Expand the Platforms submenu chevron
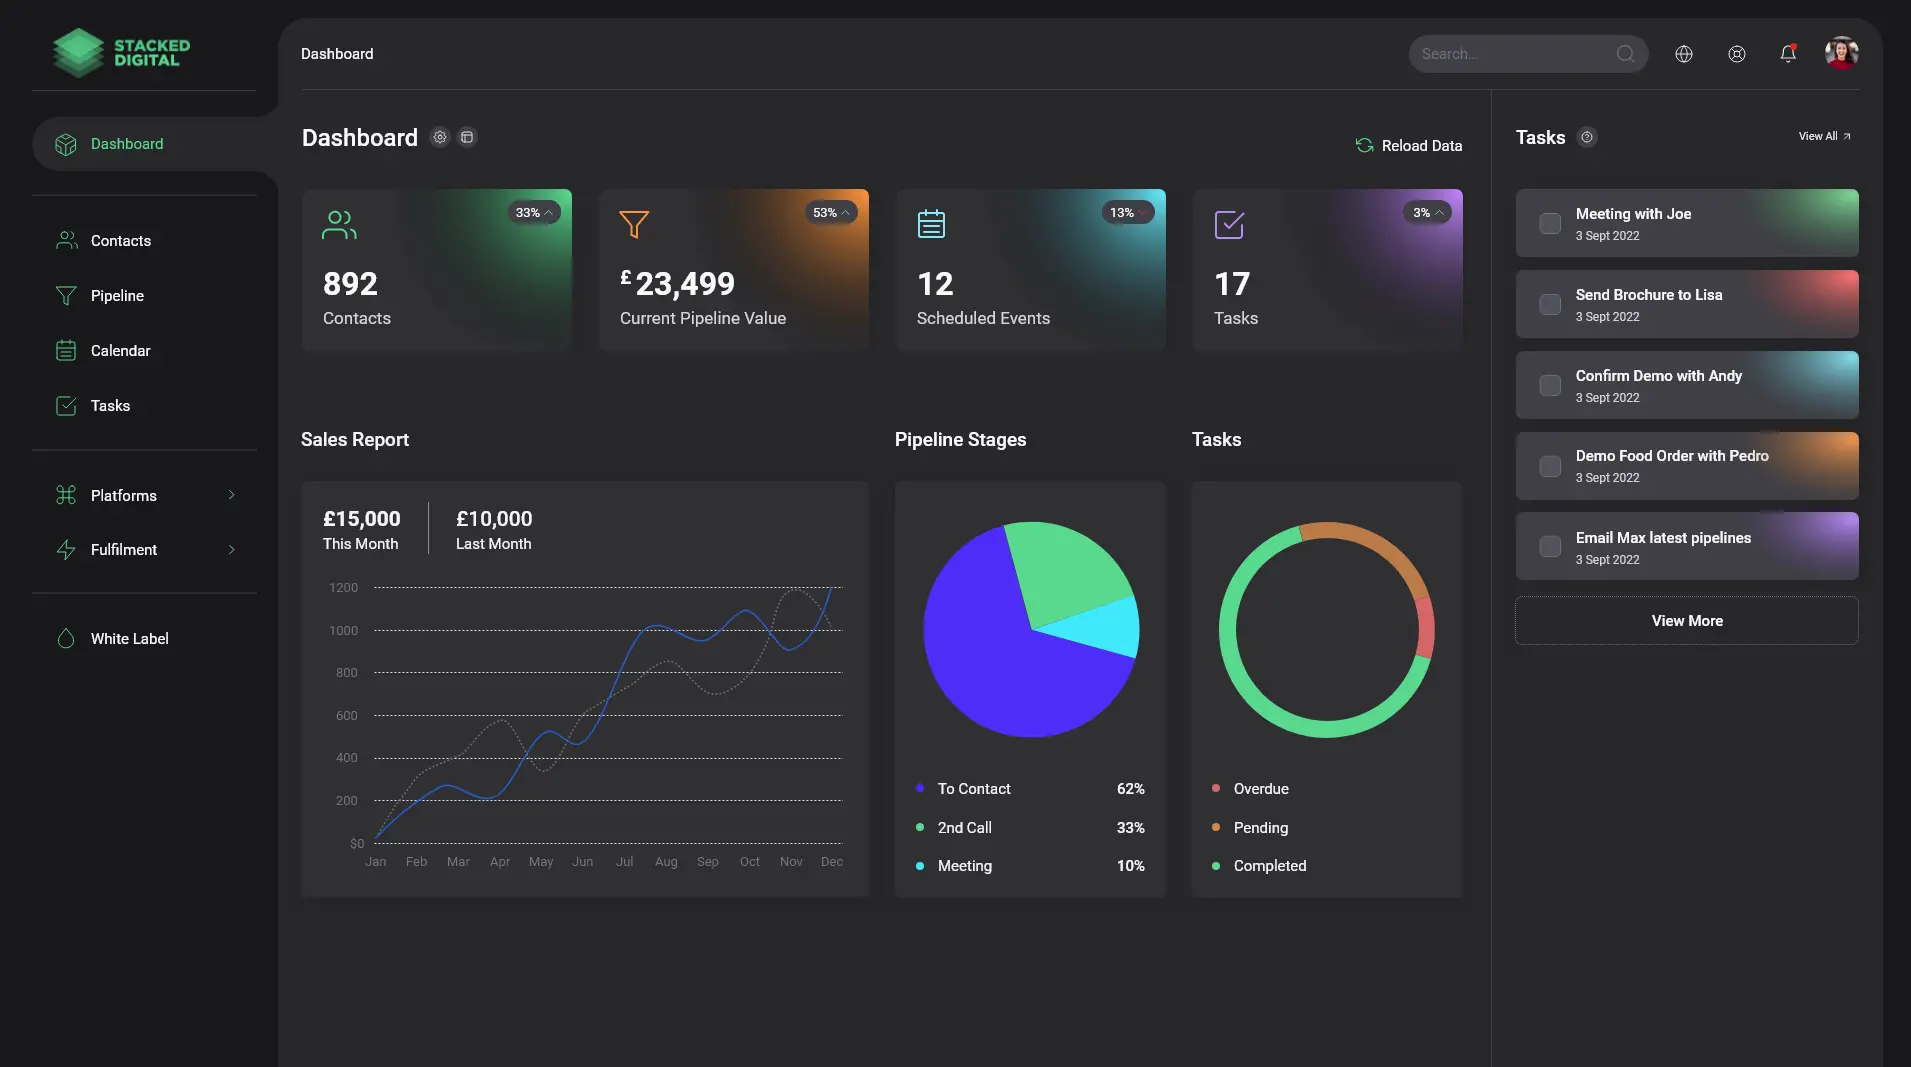1911x1067 pixels. pyautogui.click(x=231, y=495)
